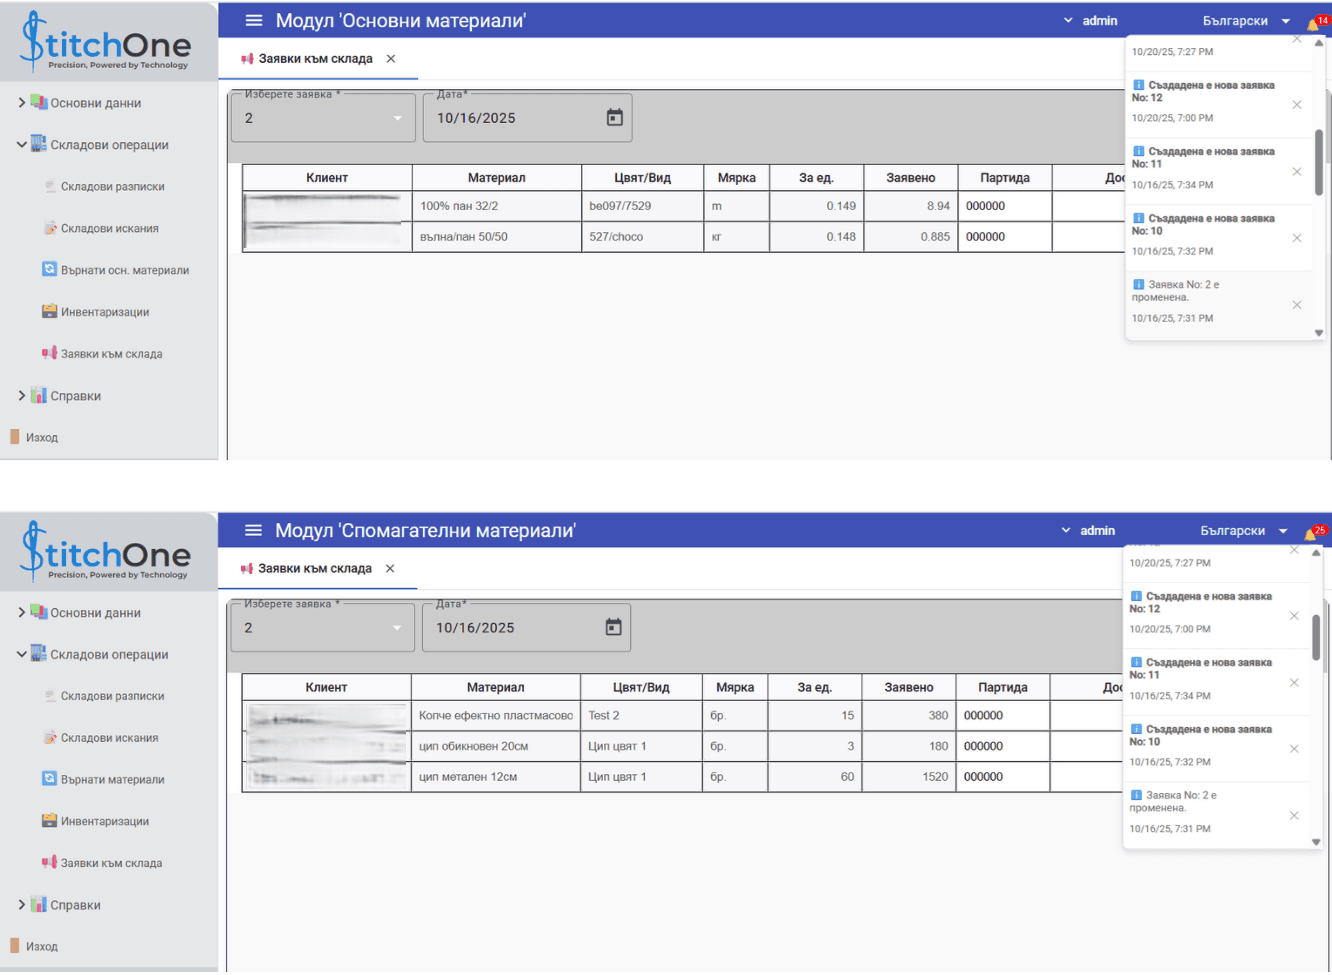Viewport: 1332px width, 975px height.
Task: Toggle hamburger menu beside 'Спомагателни материали' title
Action: click(254, 531)
